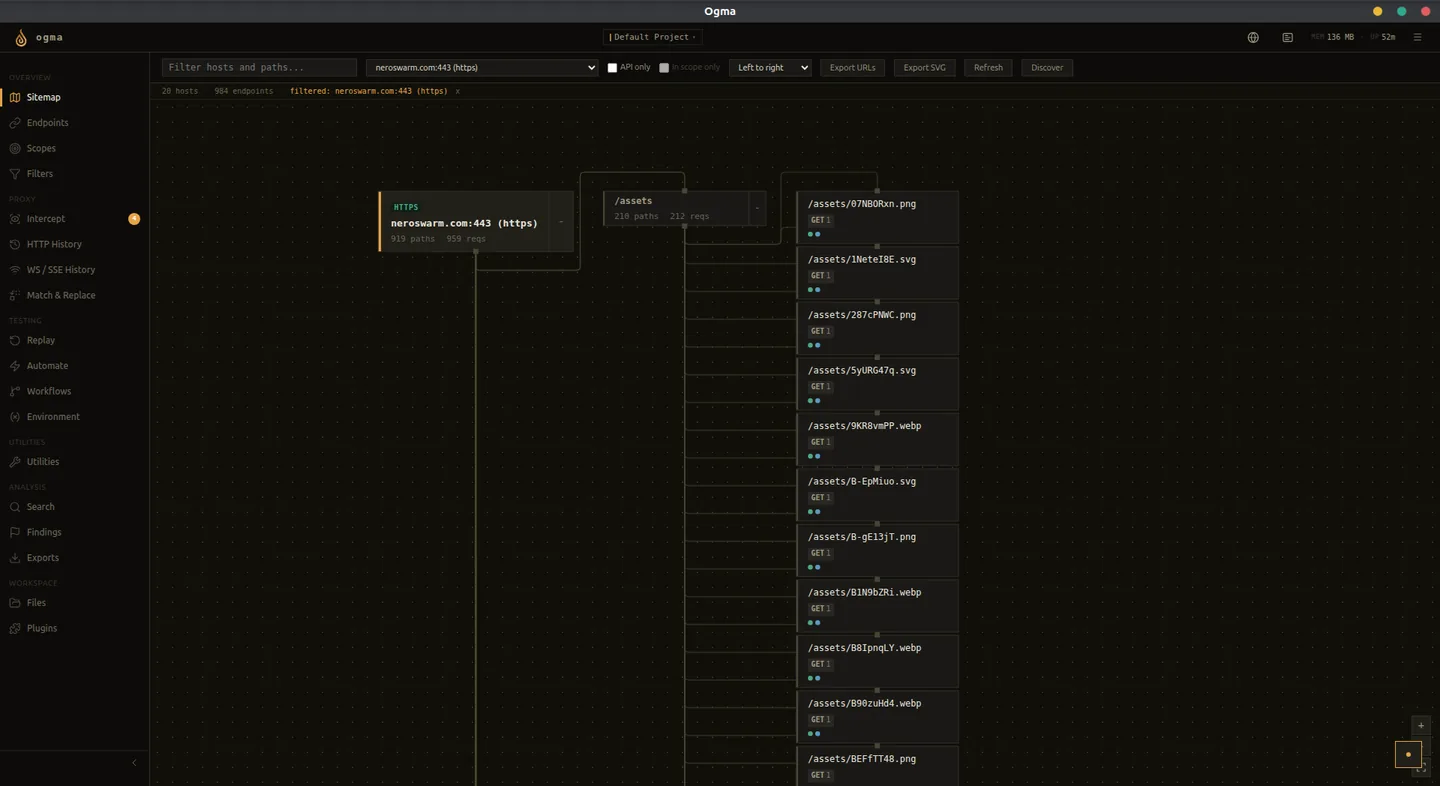Click the 984 endpoints count text
Viewport: 1440px width, 786px height.
click(x=244, y=91)
